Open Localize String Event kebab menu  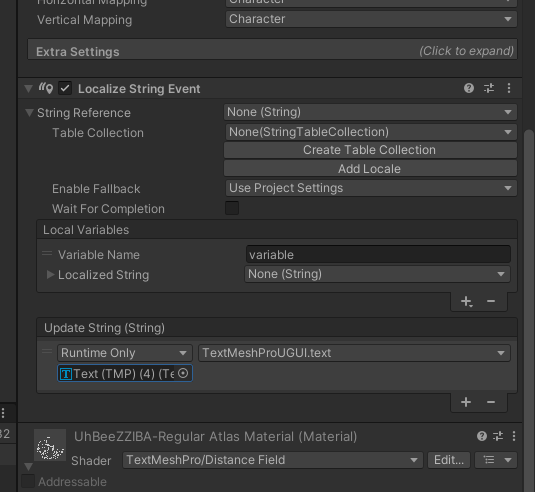point(509,88)
